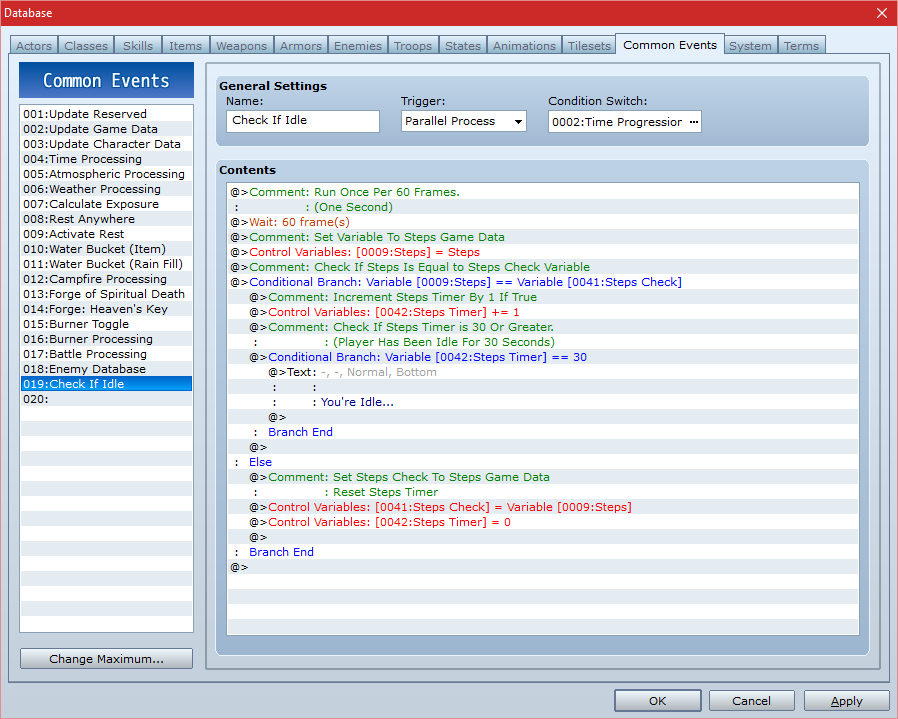Click the Apply button
The image size is (898, 719).
[846, 701]
